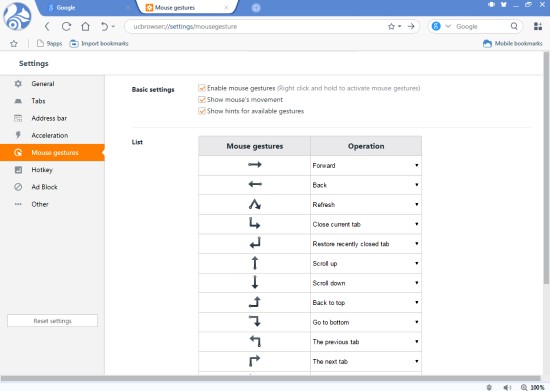Open the Refresh operation dropdown
The width and height of the screenshot is (550, 391).
[x=366, y=205]
